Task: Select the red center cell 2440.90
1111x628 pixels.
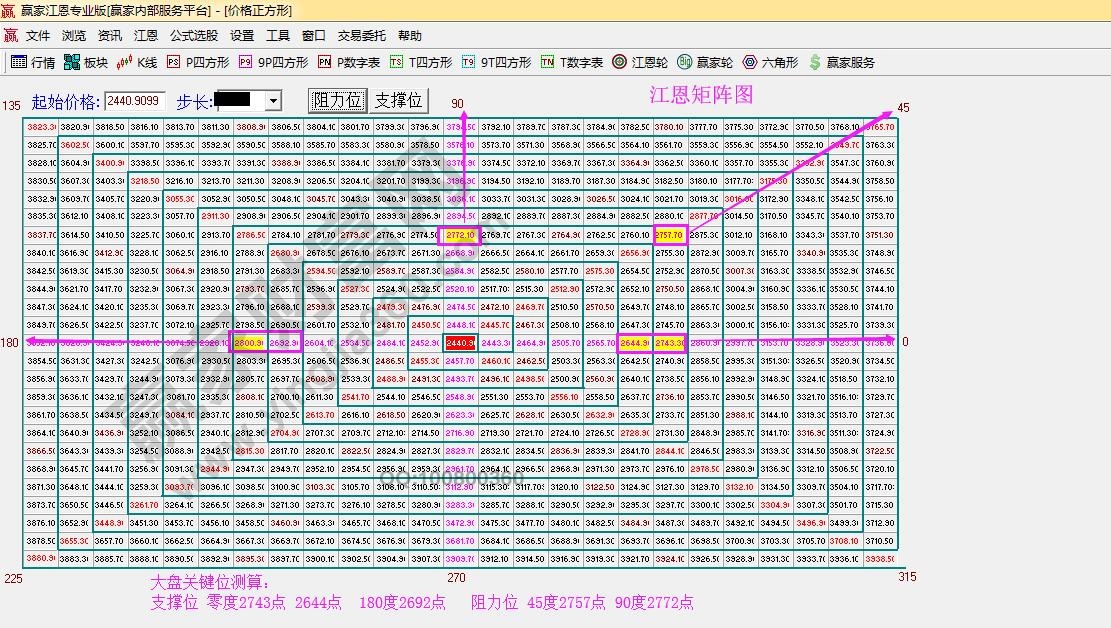Action: pos(461,343)
